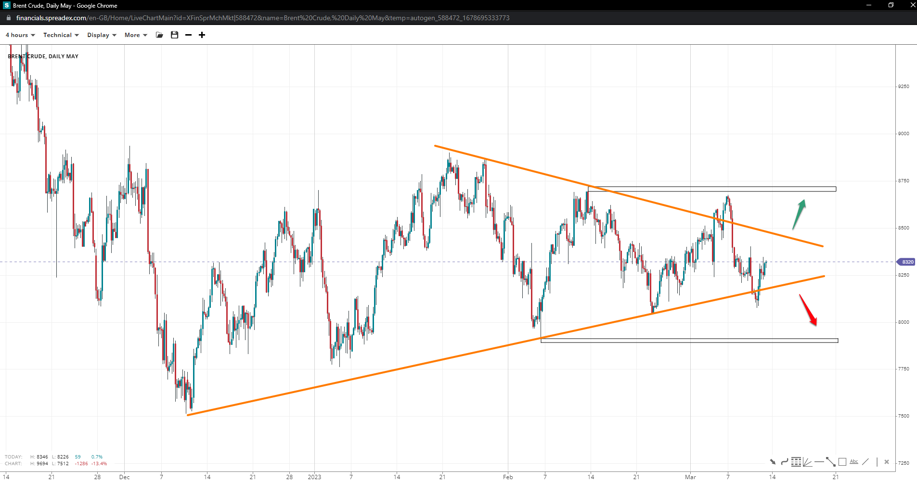Image resolution: width=917 pixels, height=483 pixels.
Task: Select the rectangle drawing tool
Action: [x=842, y=462]
